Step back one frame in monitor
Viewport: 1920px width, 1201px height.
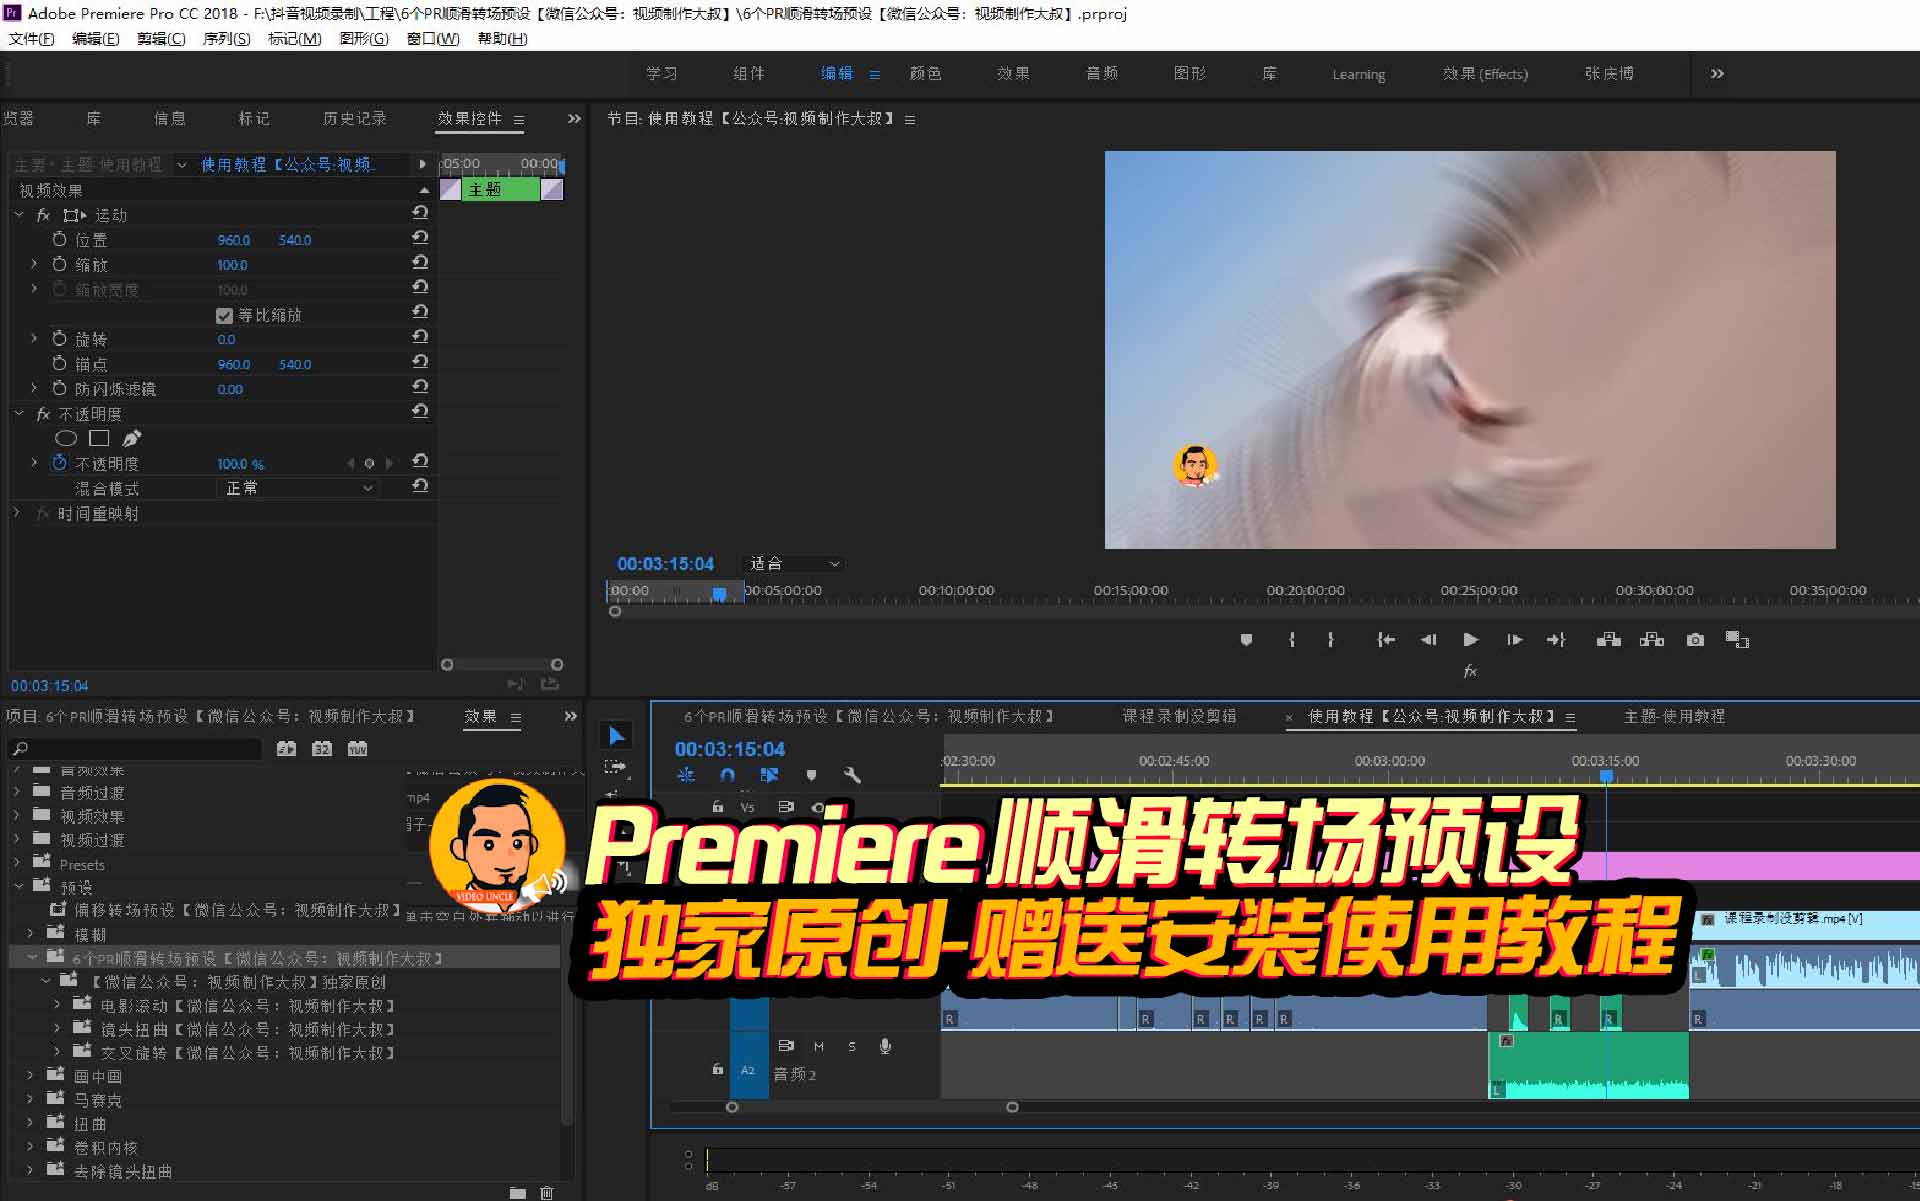[x=1428, y=640]
